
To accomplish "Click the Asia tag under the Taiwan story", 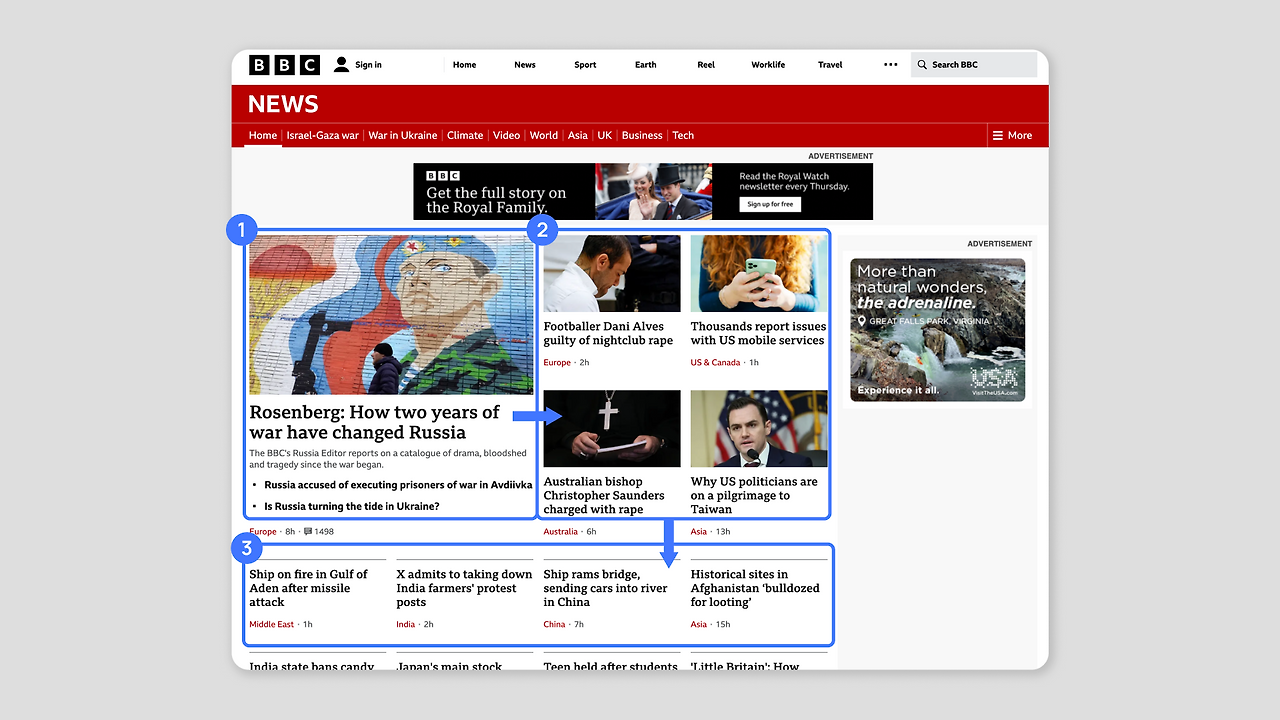I will pyautogui.click(x=699, y=532).
